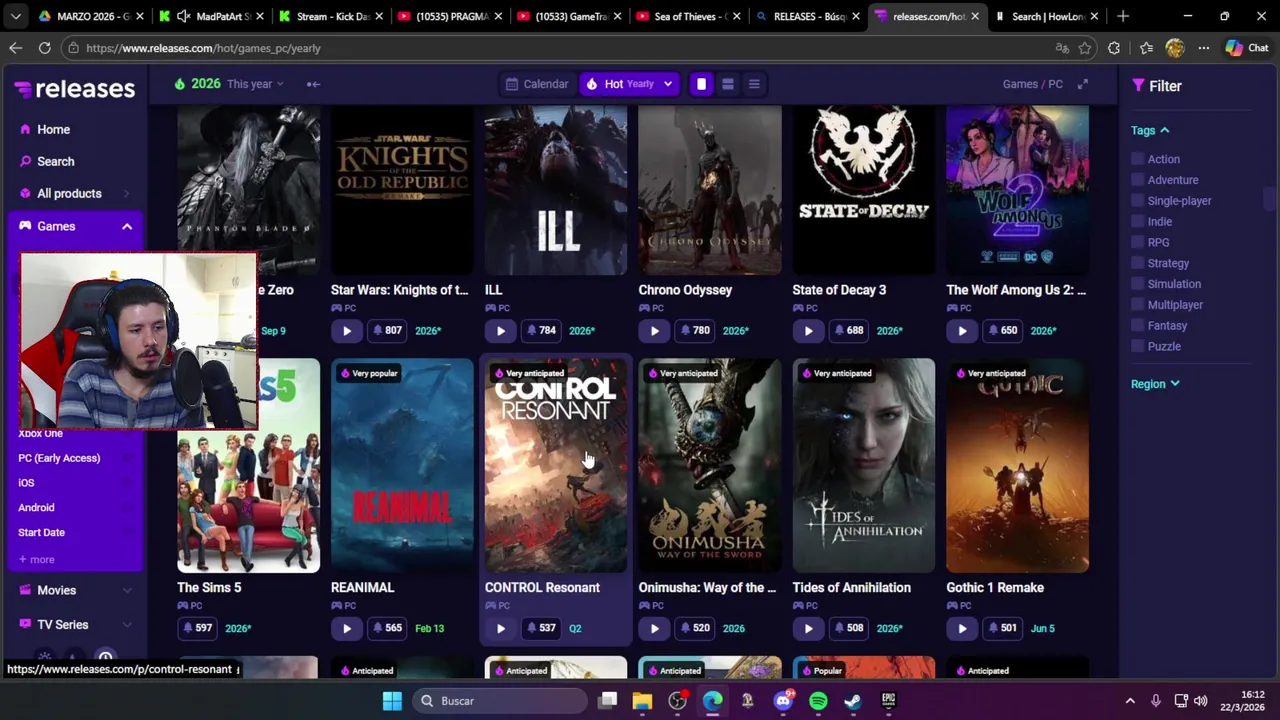Open State of Decay 3 title link

click(839, 290)
